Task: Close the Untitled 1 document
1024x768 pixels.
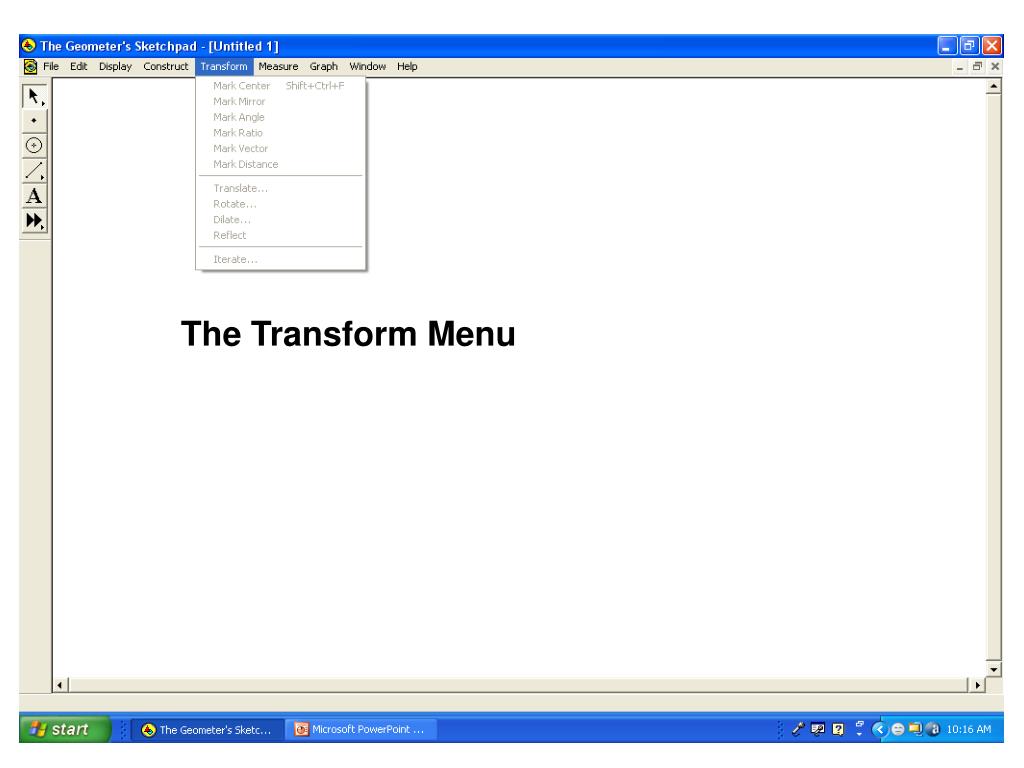Action: (x=995, y=67)
